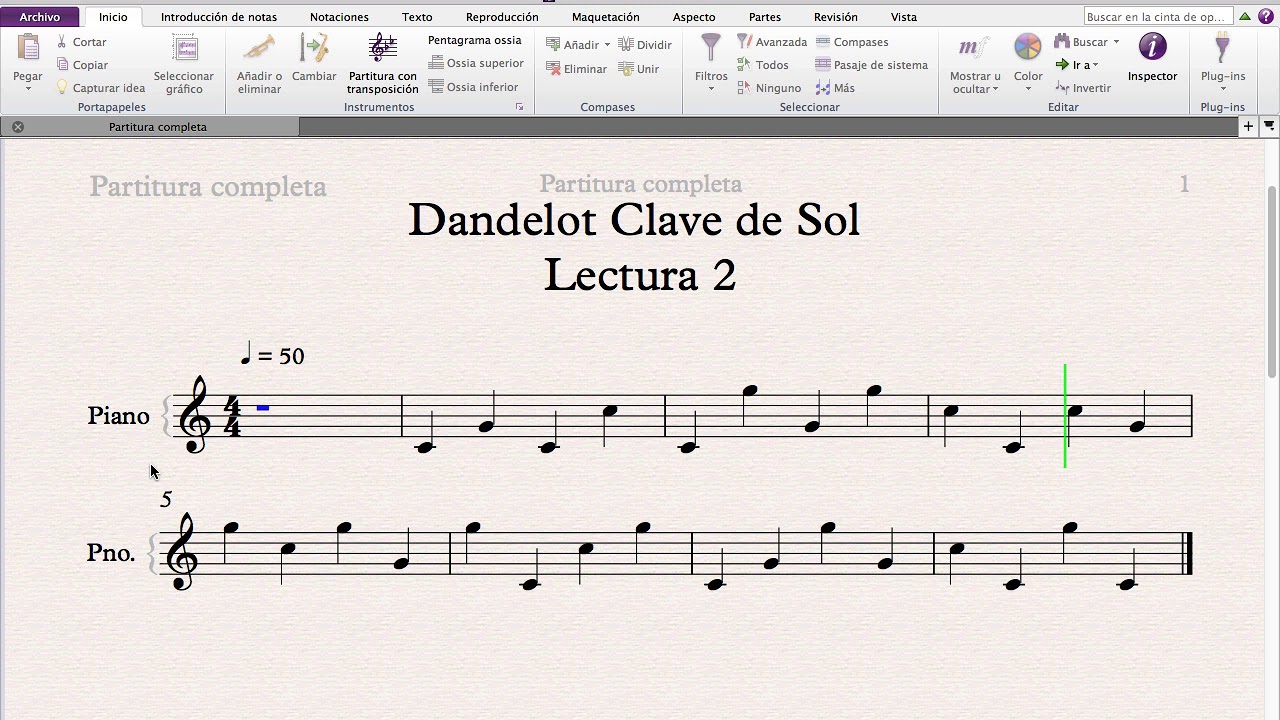Click the title Dandelot Clave de Sol
The width and height of the screenshot is (1280, 720).
[x=634, y=221]
